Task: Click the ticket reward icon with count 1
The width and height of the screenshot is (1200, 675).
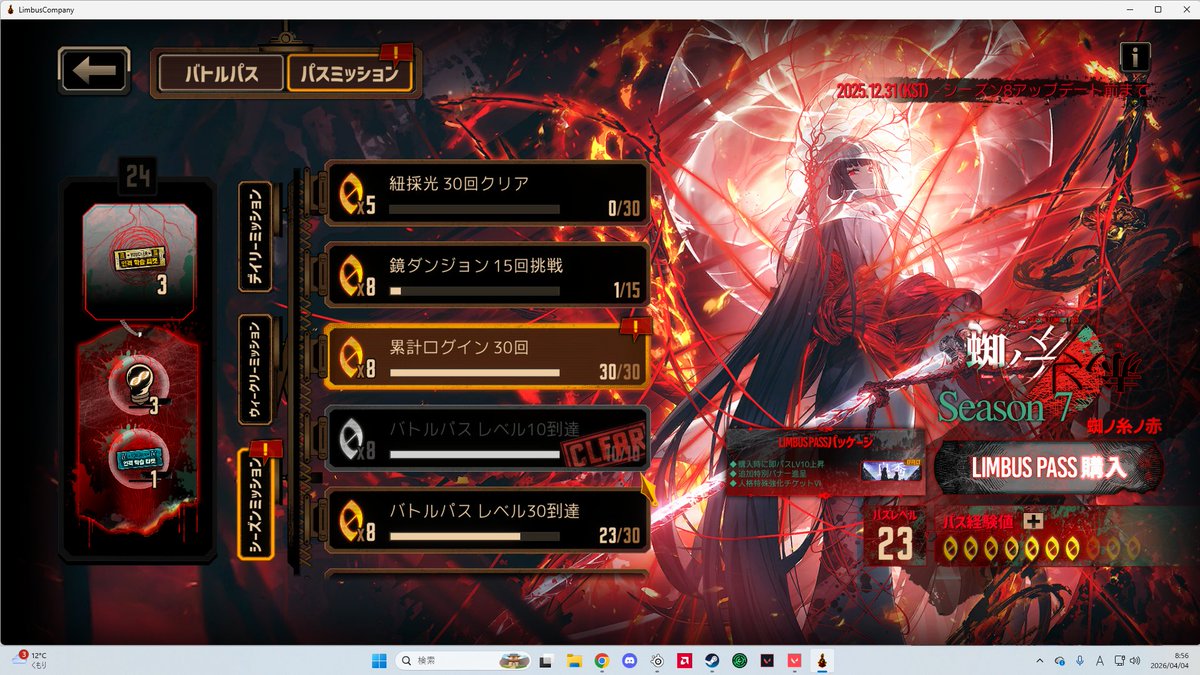Action: 138,459
